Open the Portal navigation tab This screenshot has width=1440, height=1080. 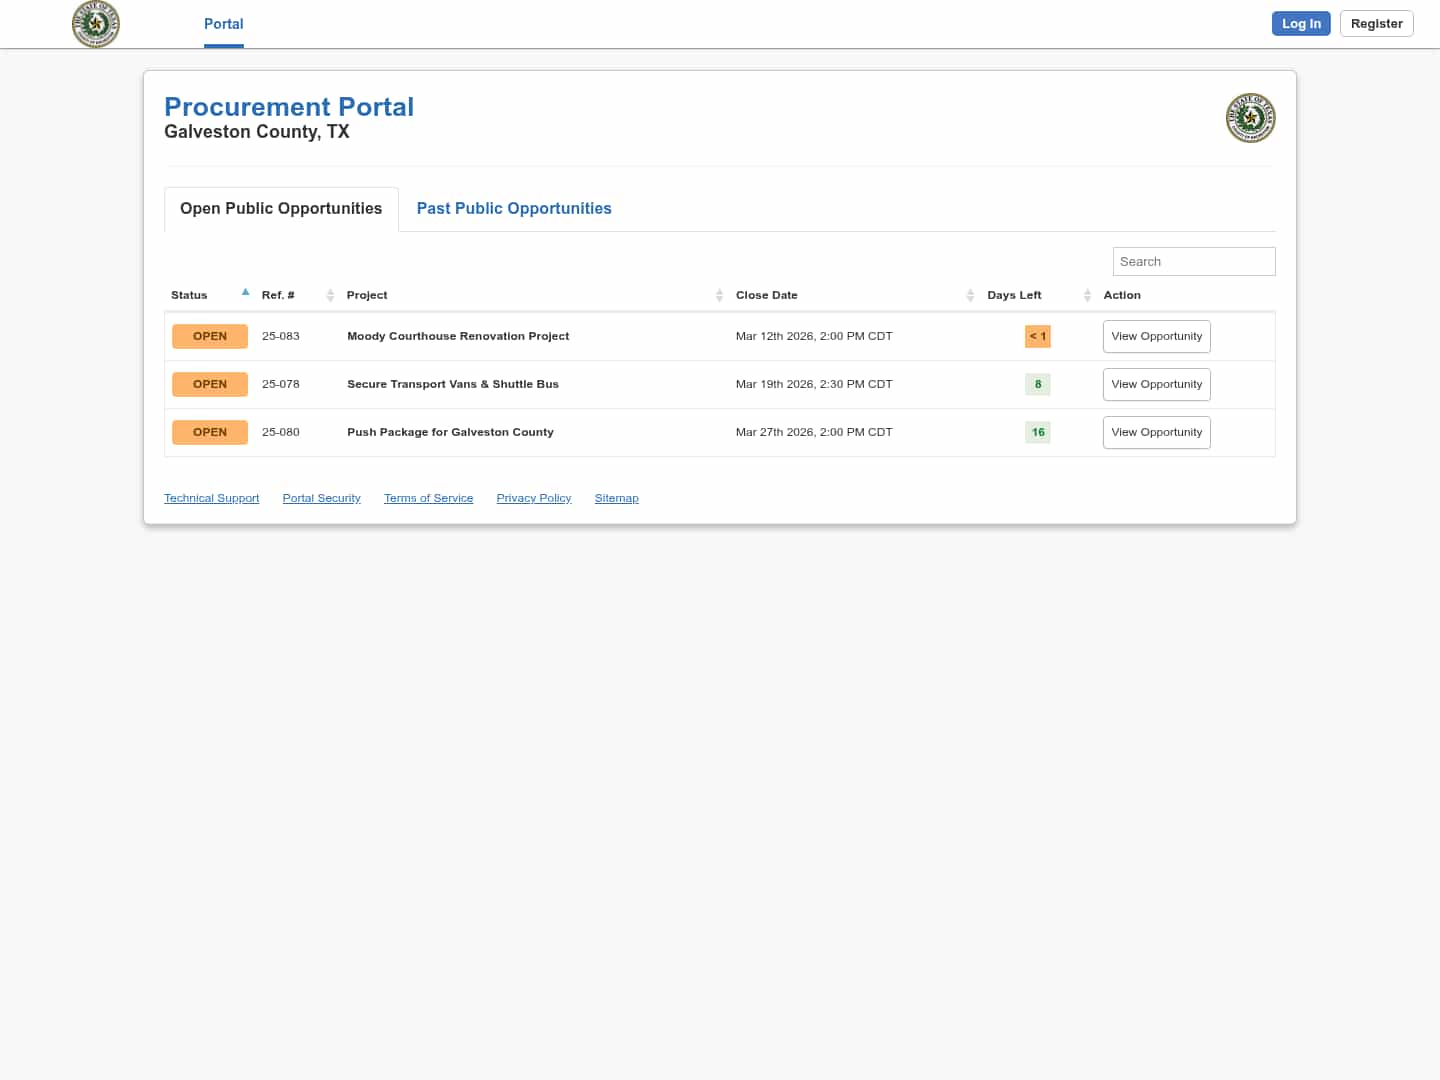[x=223, y=24]
